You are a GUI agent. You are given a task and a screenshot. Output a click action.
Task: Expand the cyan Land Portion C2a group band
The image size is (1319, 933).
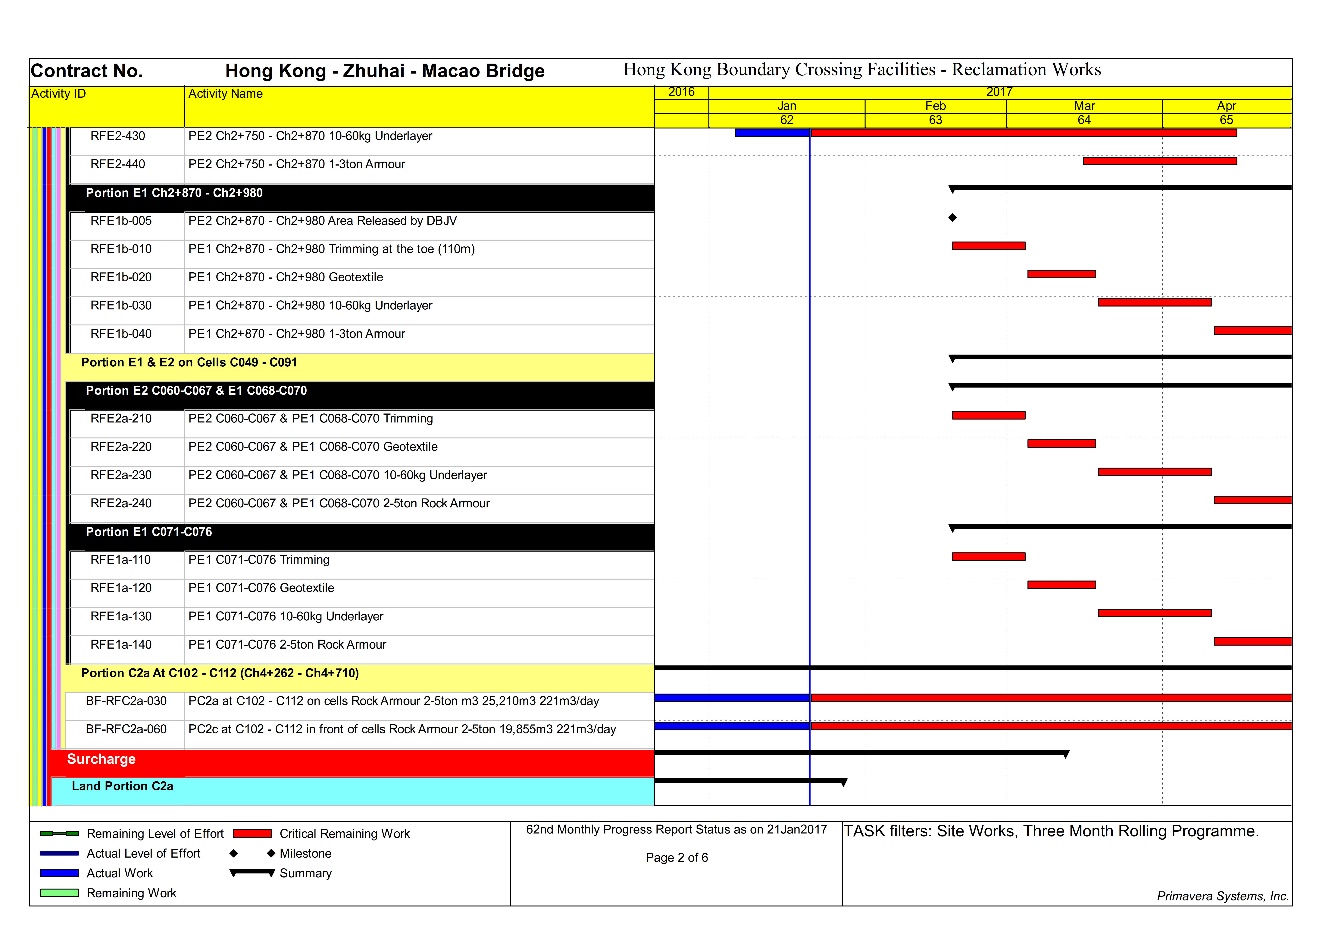353,791
